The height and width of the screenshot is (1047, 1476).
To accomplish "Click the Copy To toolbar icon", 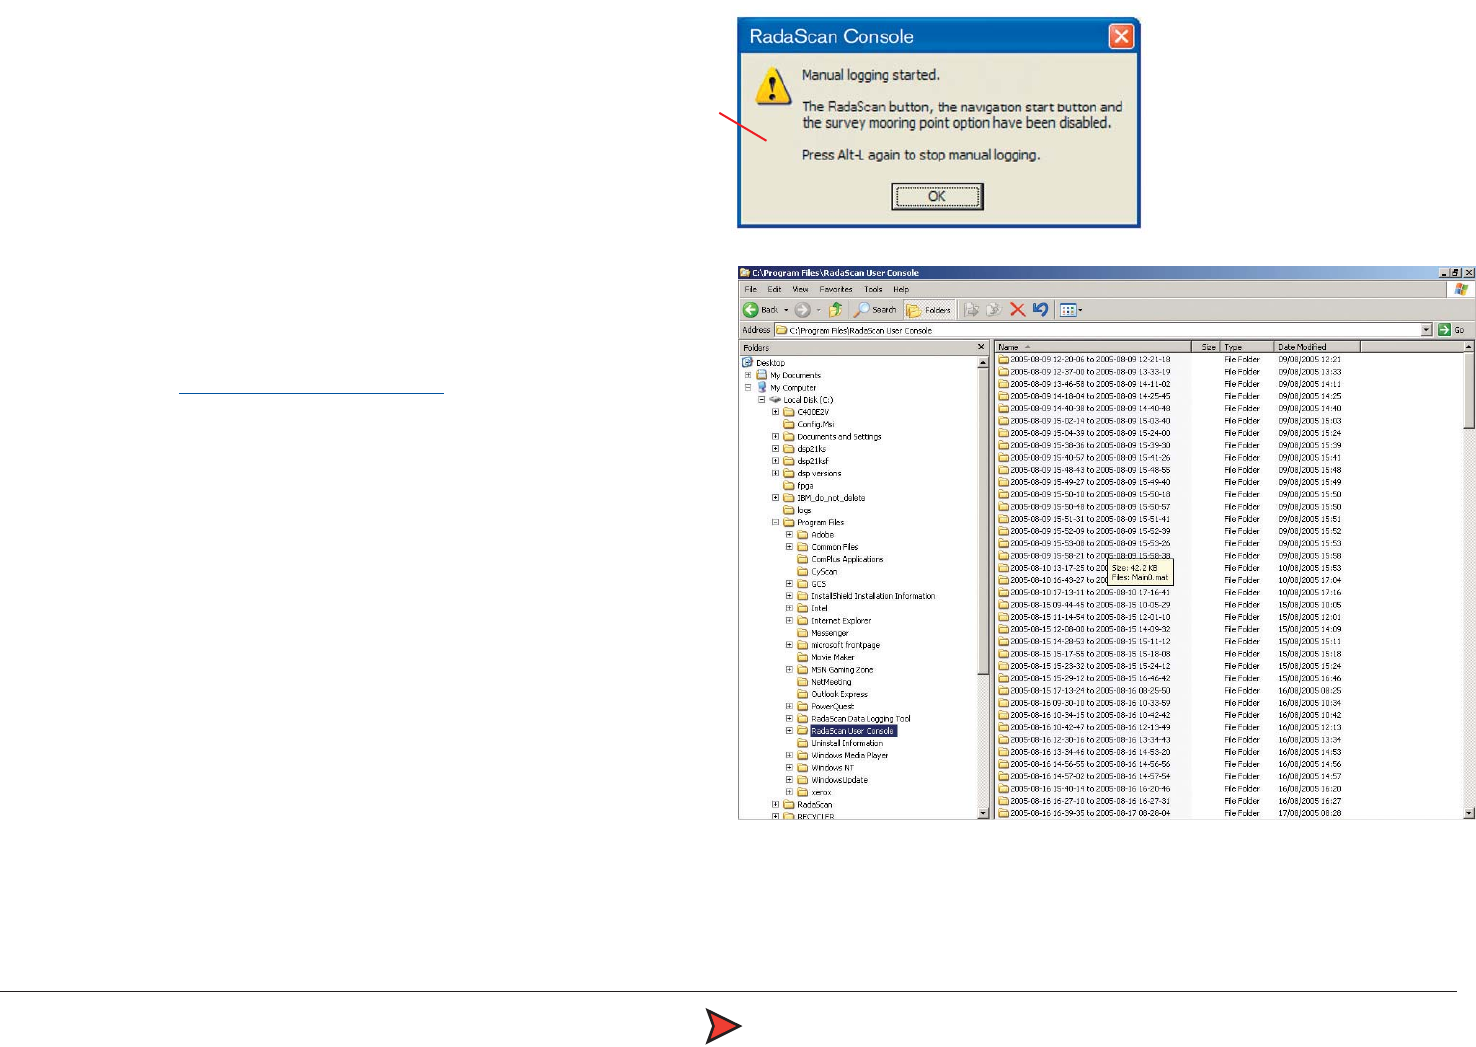I will coord(993,310).
